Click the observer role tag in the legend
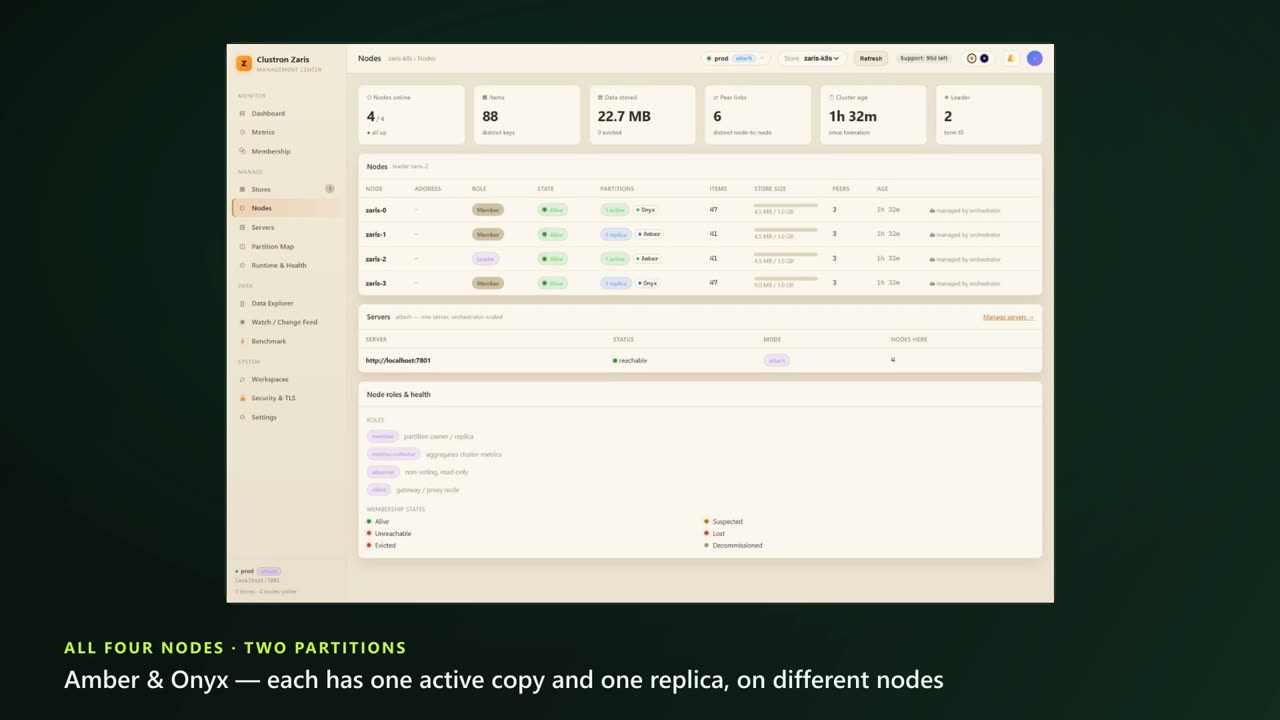Image resolution: width=1280 pixels, height=720 pixels. (x=383, y=472)
